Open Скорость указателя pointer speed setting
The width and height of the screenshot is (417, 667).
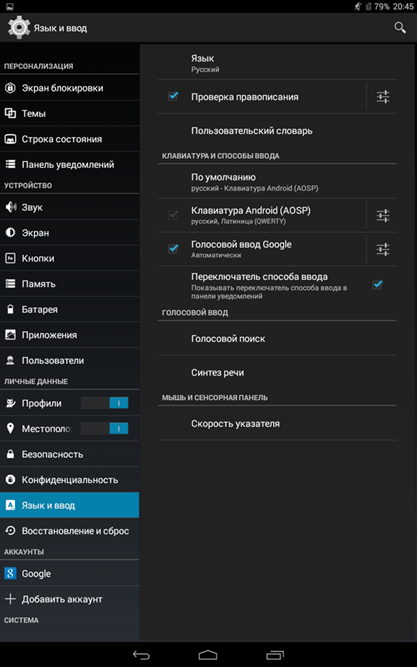point(277,424)
